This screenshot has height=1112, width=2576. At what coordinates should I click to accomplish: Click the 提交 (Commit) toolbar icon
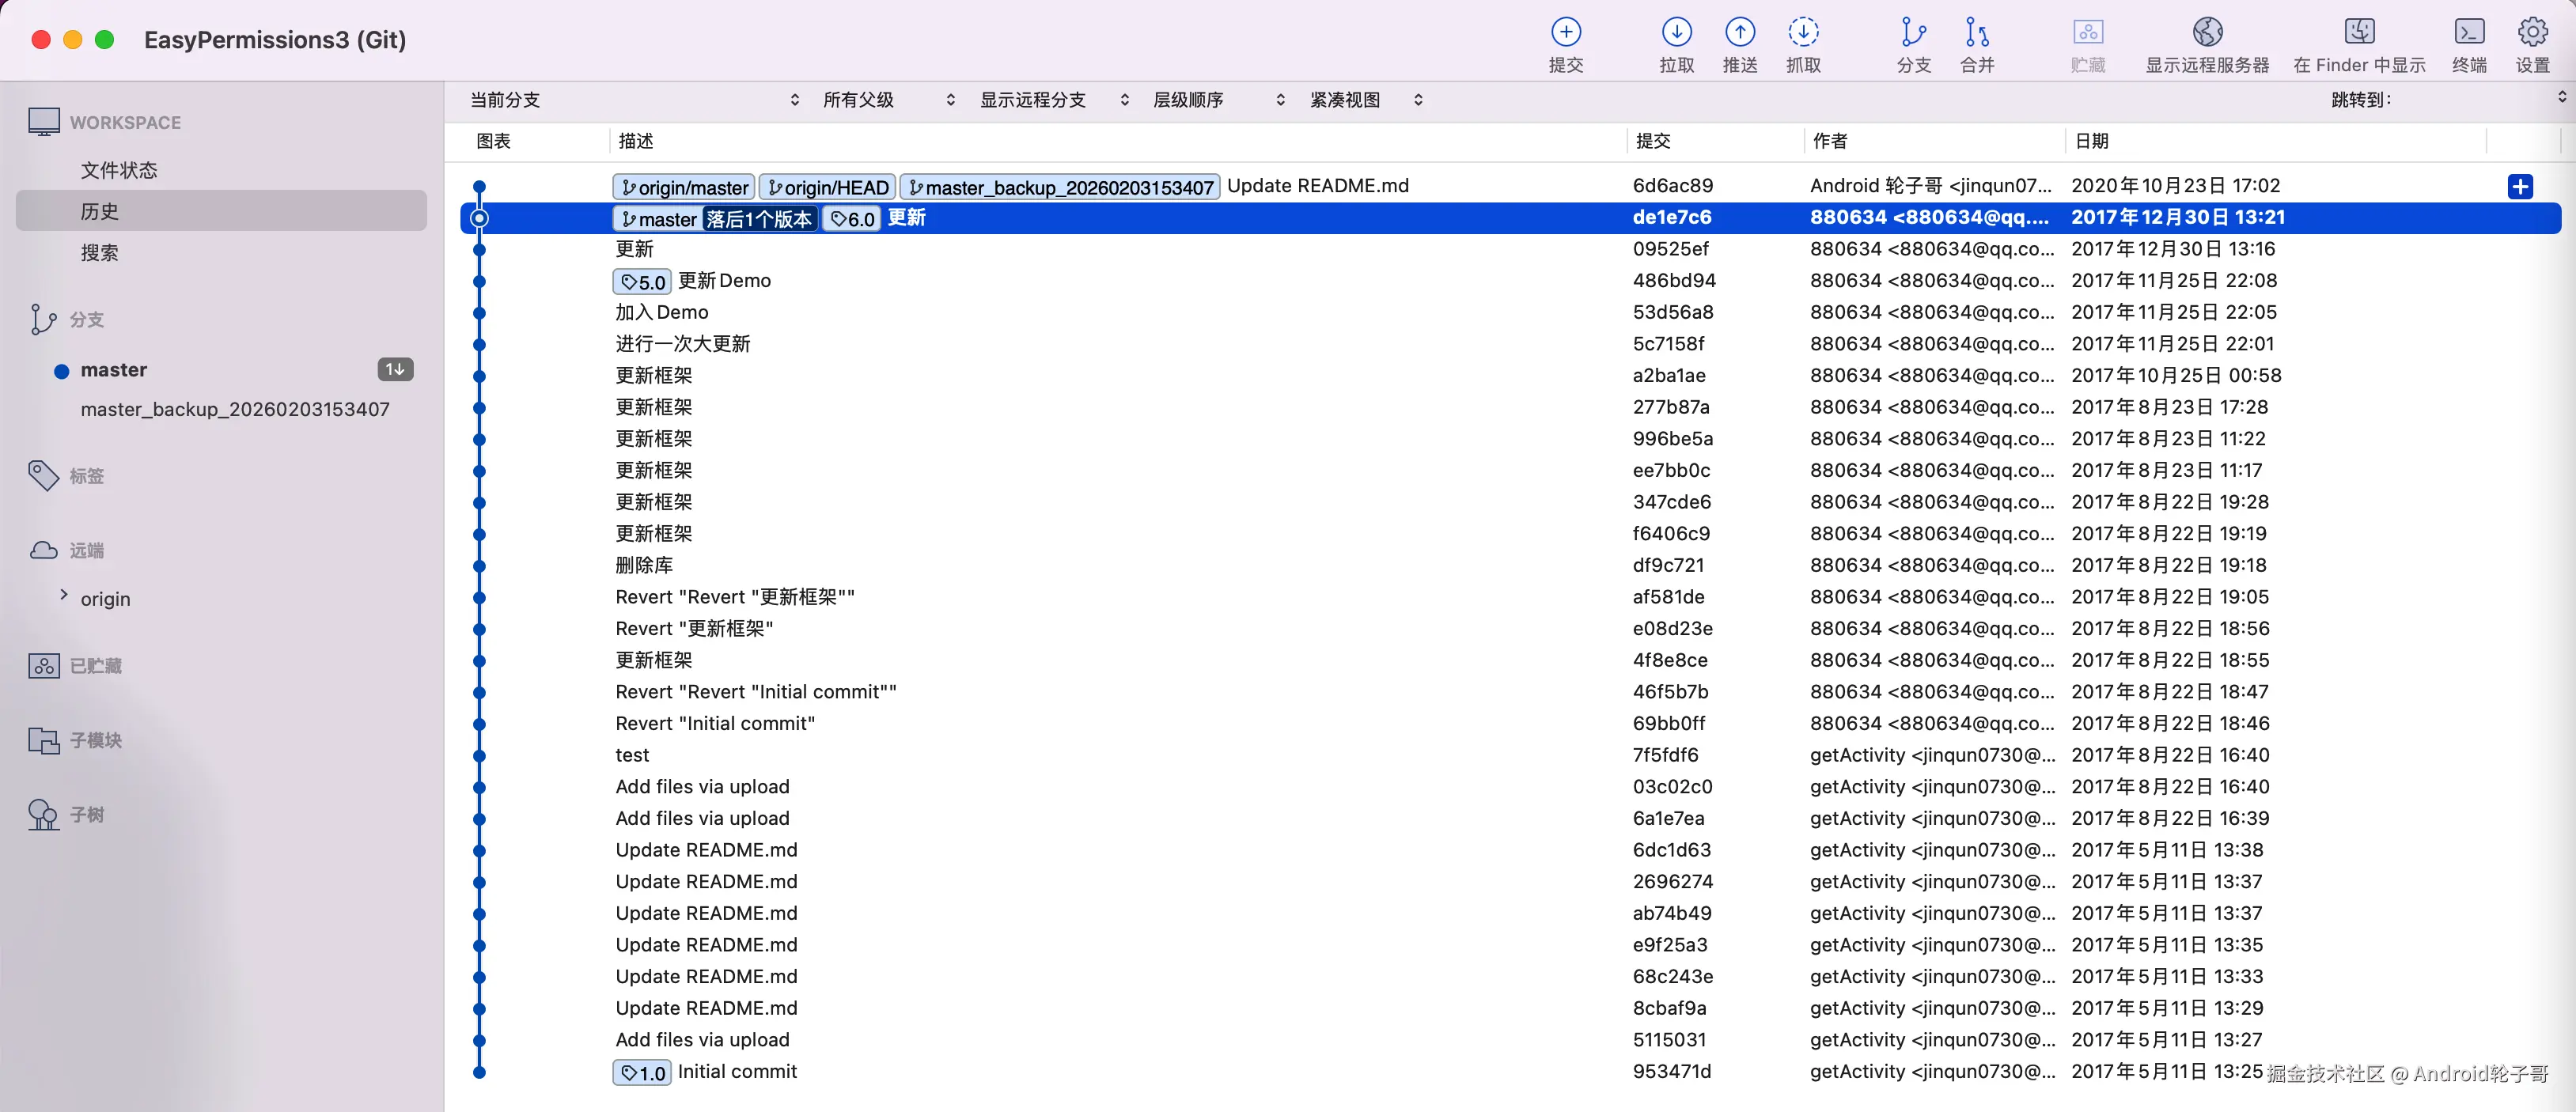coord(1565,33)
